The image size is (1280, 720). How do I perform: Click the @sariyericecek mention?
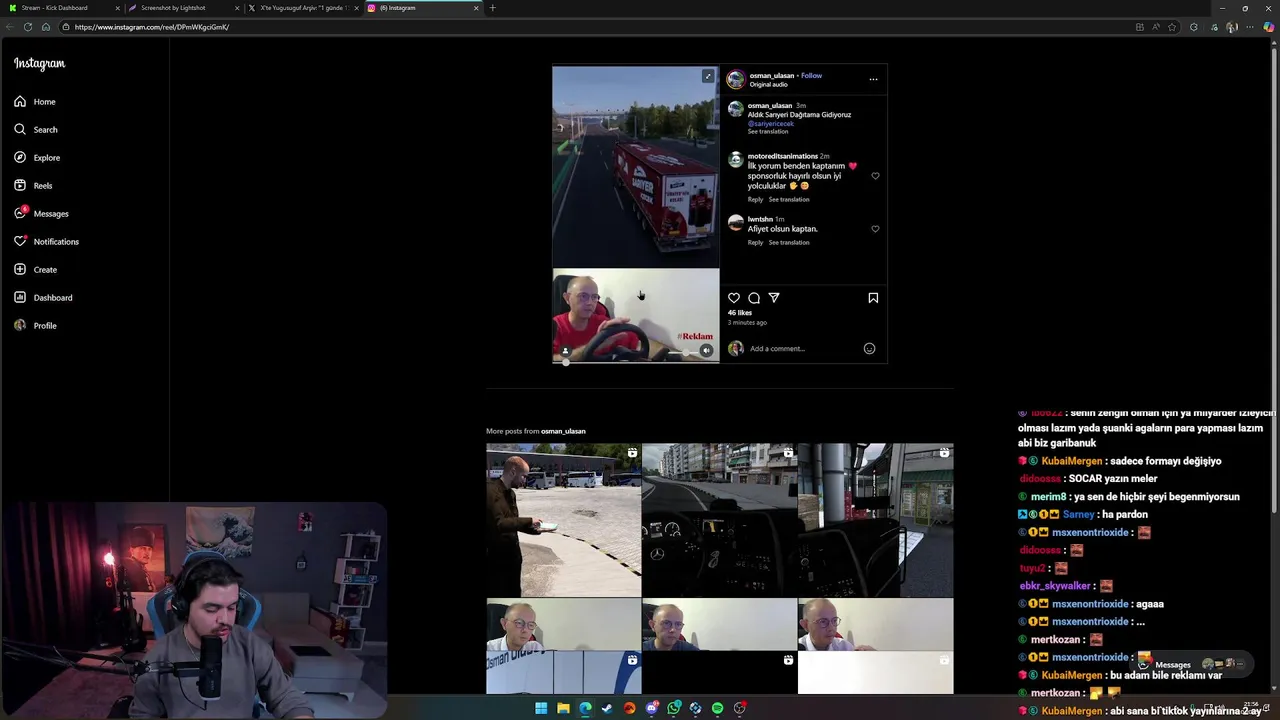click(771, 124)
